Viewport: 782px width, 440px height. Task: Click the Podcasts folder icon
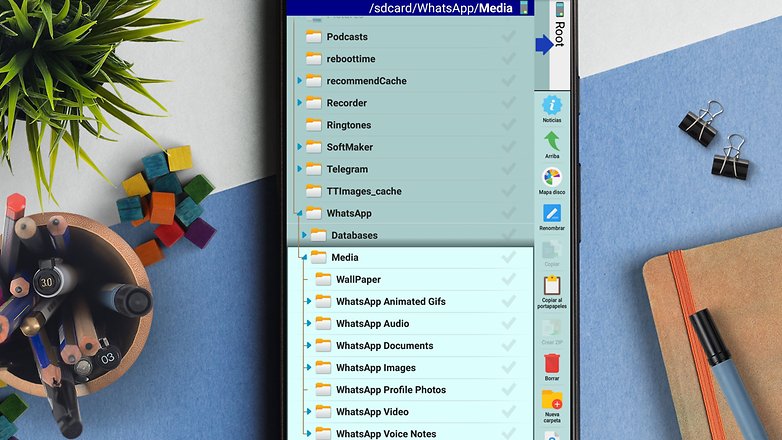pos(313,36)
